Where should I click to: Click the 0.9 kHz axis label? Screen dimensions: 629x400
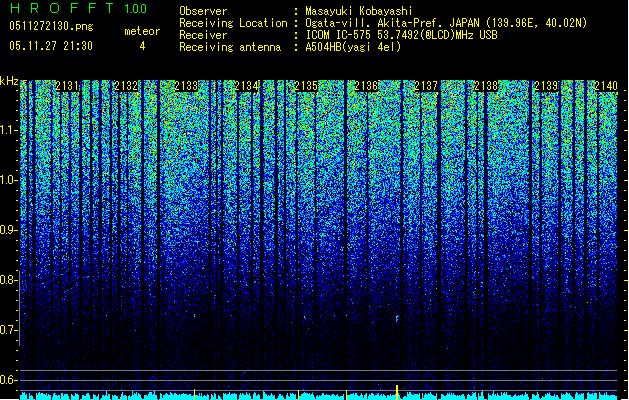[9, 230]
